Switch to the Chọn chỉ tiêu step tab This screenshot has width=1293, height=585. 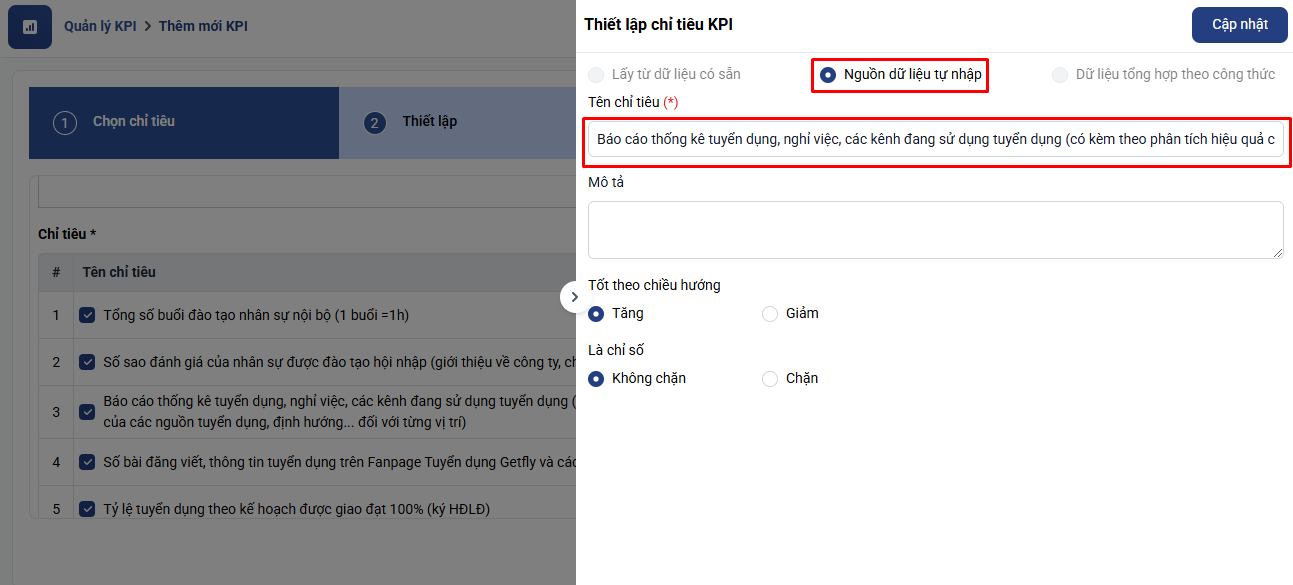pos(134,122)
